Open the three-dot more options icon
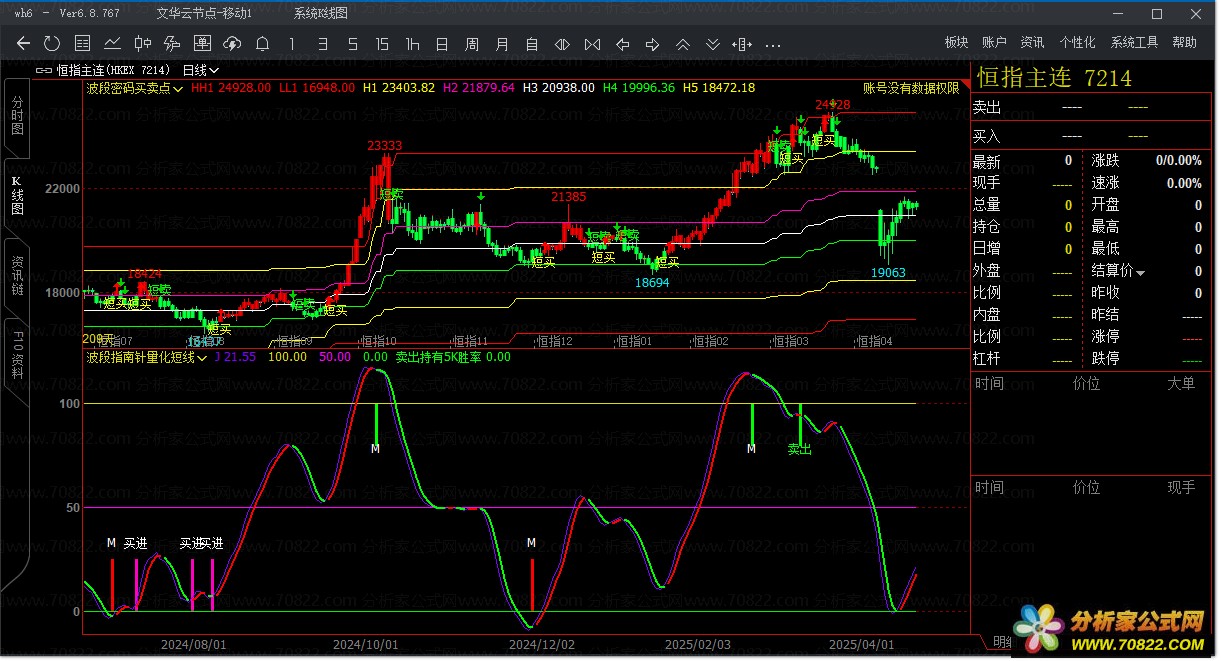 click(x=773, y=45)
